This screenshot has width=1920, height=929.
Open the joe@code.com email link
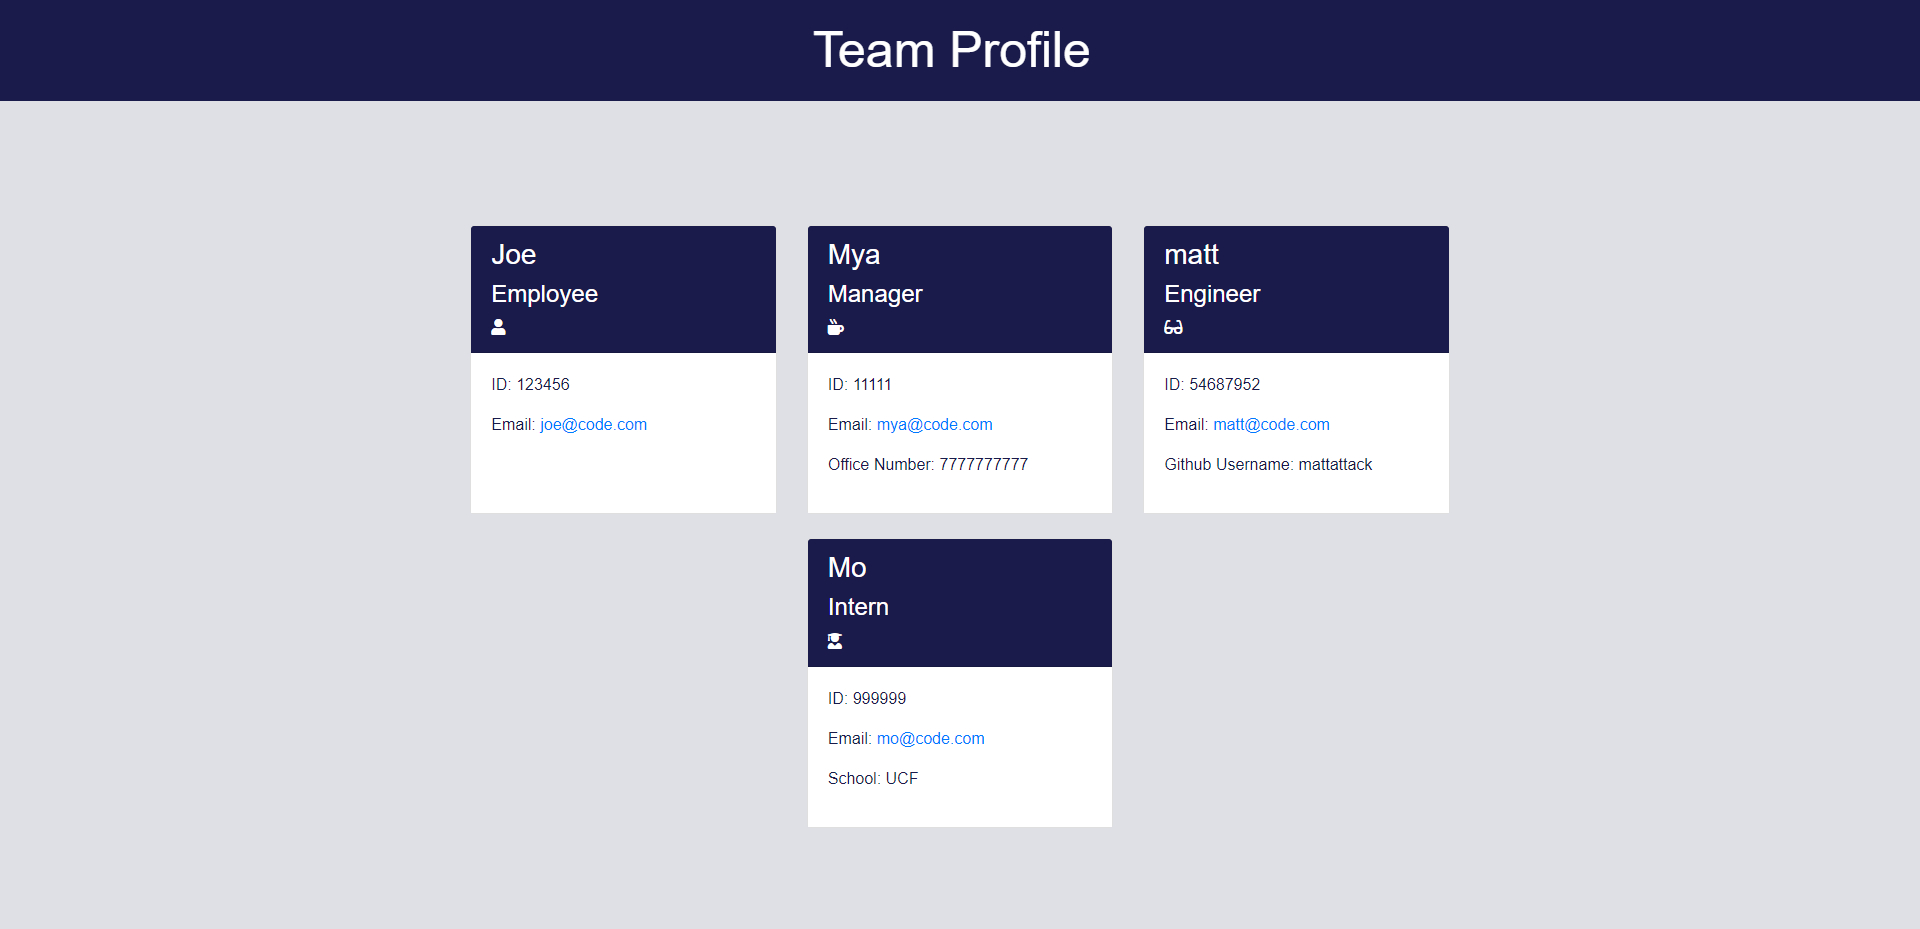[x=592, y=424]
